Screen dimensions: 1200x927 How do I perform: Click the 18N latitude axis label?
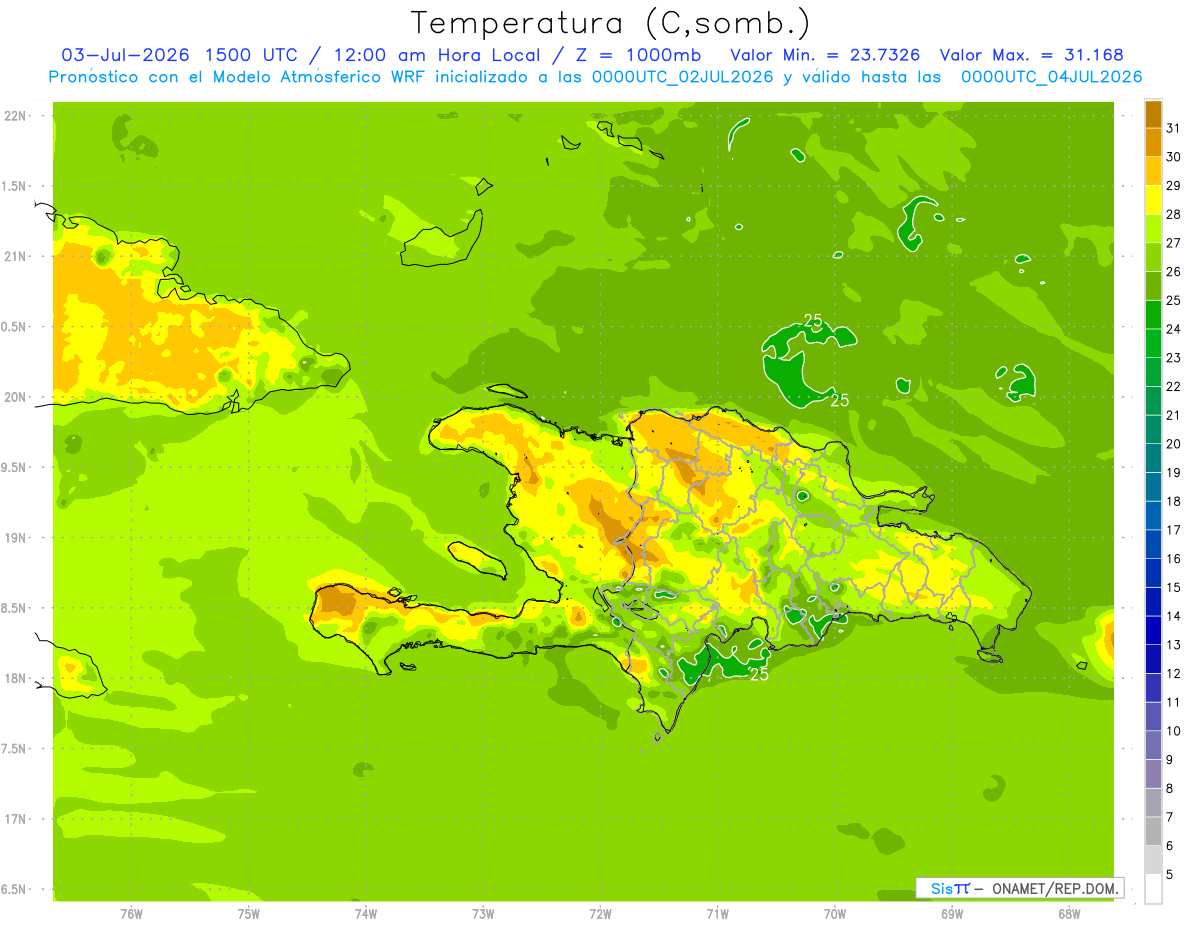16,678
